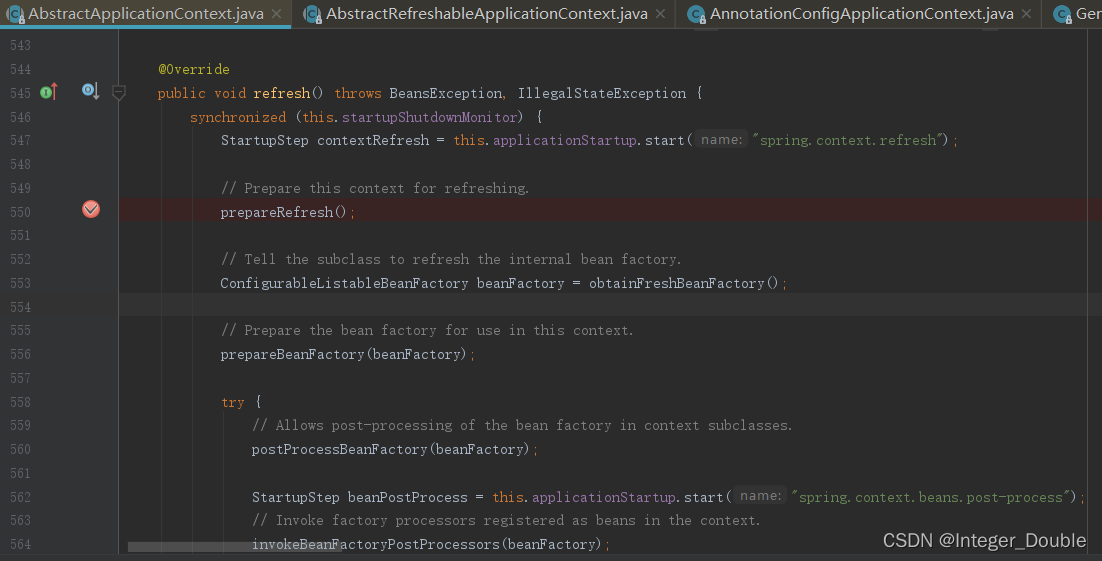Click overridden-method gutter icon on line 545
The width and height of the screenshot is (1102, 561).
(91, 91)
